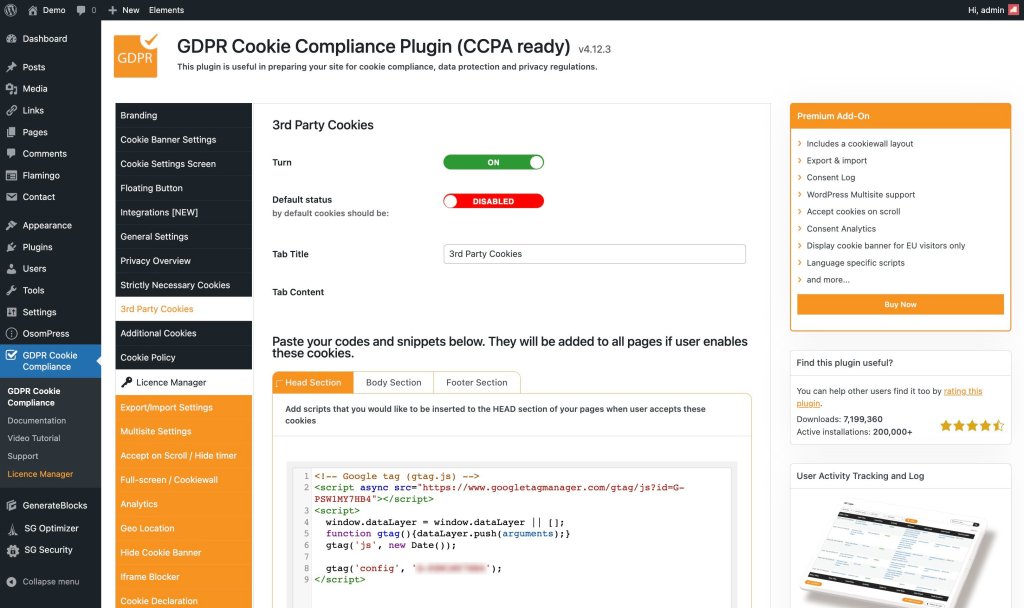Image resolution: width=1024 pixels, height=608 pixels.
Task: Open the Branding settings tab
Action: tap(184, 115)
